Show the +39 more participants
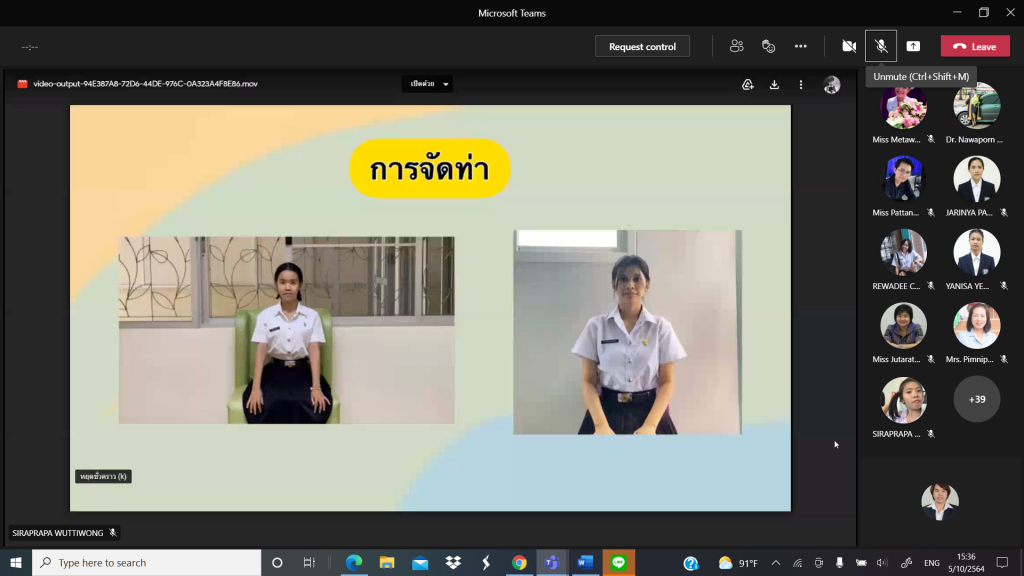Screen dimensions: 1024x576 coord(976,399)
